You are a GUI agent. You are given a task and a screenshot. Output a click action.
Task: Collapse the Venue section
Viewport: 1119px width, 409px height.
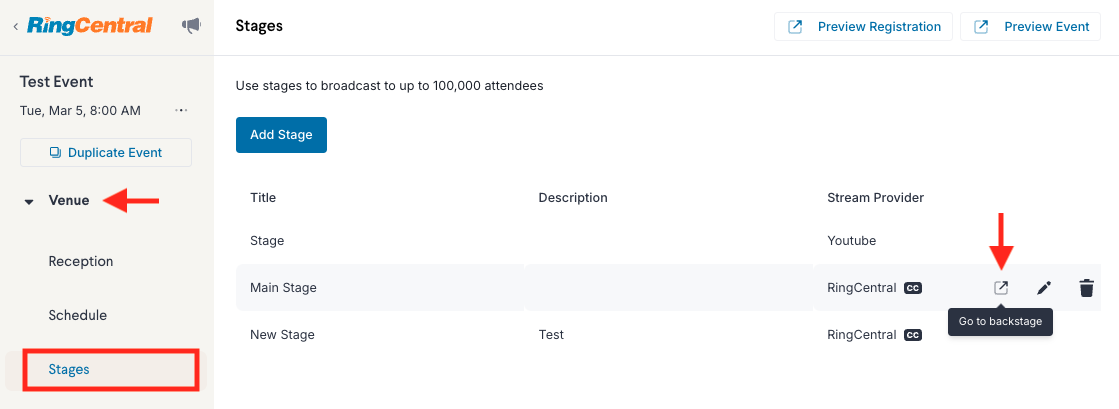(29, 201)
